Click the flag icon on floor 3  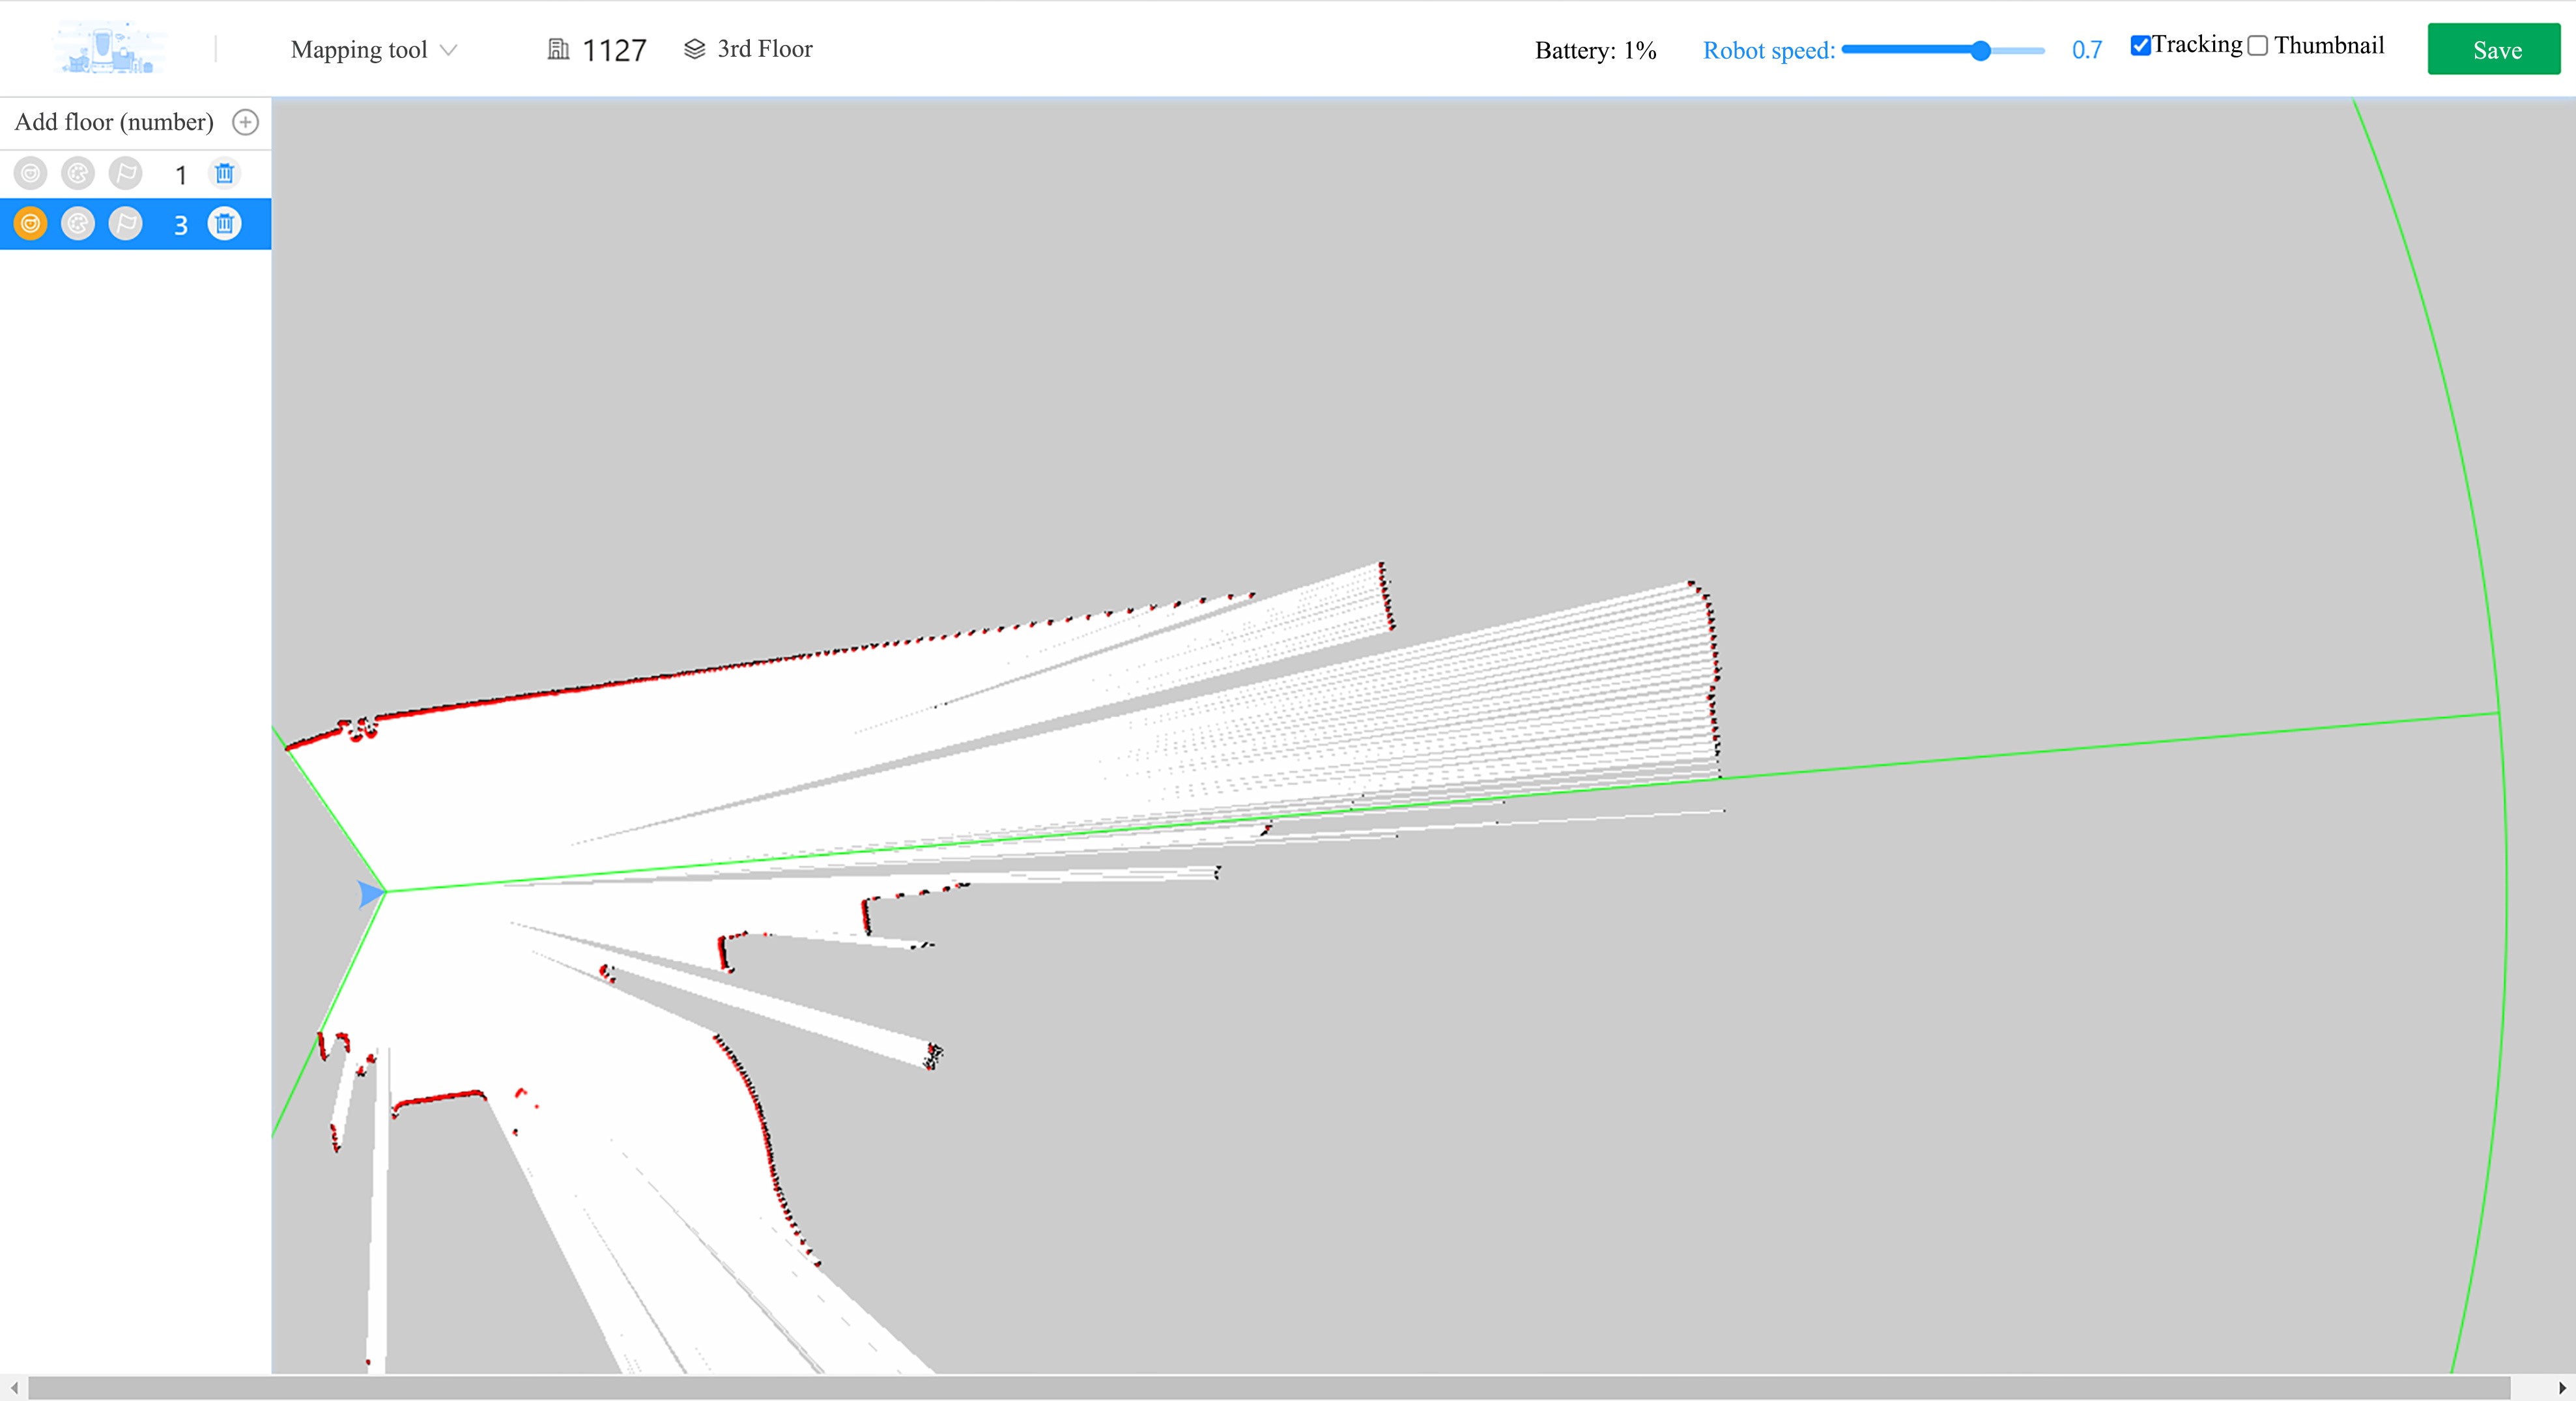pos(125,223)
